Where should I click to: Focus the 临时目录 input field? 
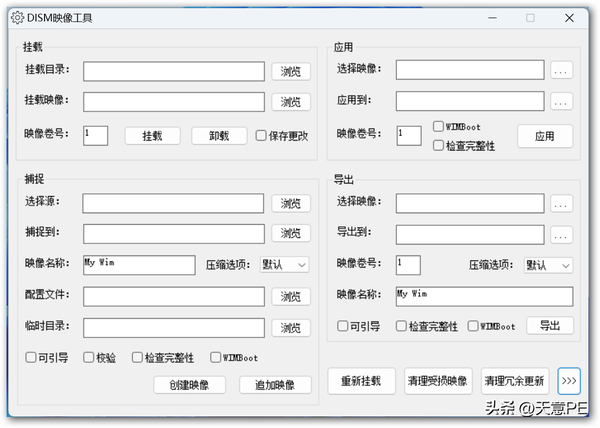tap(174, 328)
